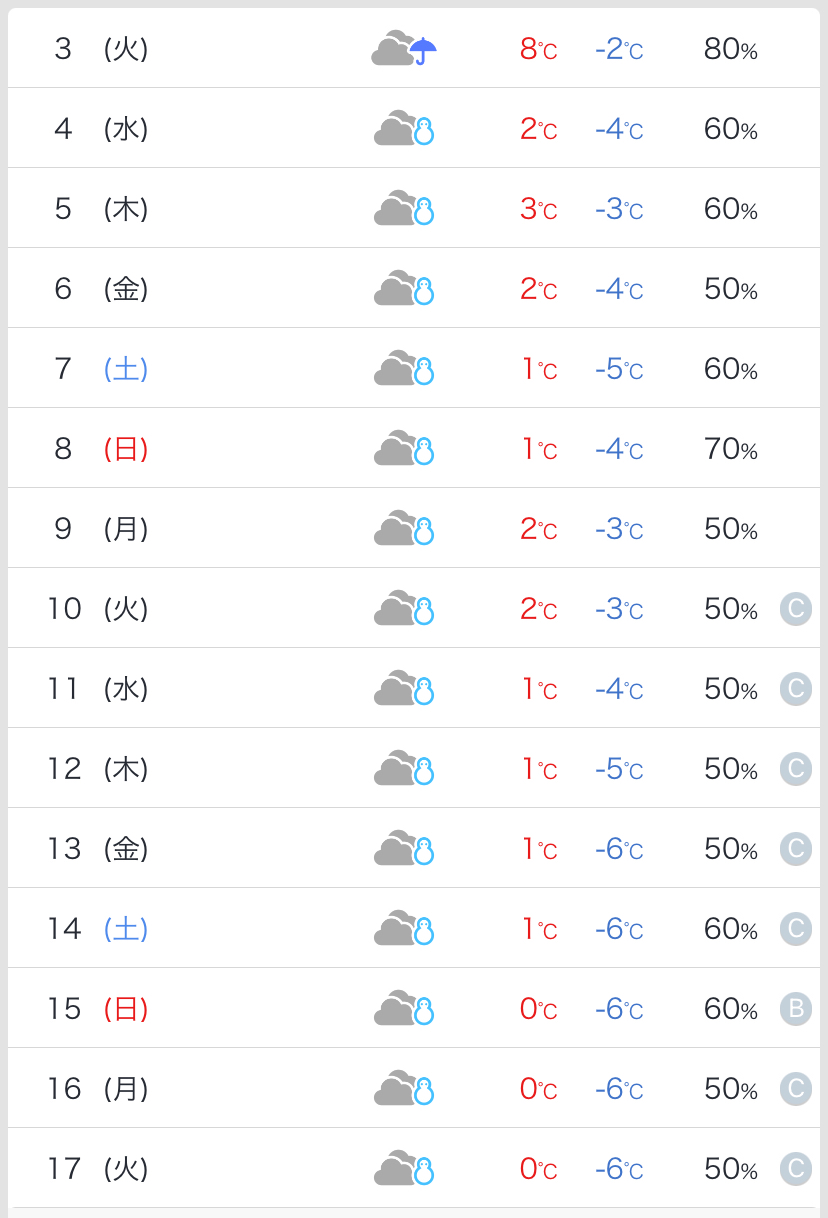Click the snow cloud icon for day 12
Image resolution: width=828 pixels, height=1218 pixels.
coord(404,769)
